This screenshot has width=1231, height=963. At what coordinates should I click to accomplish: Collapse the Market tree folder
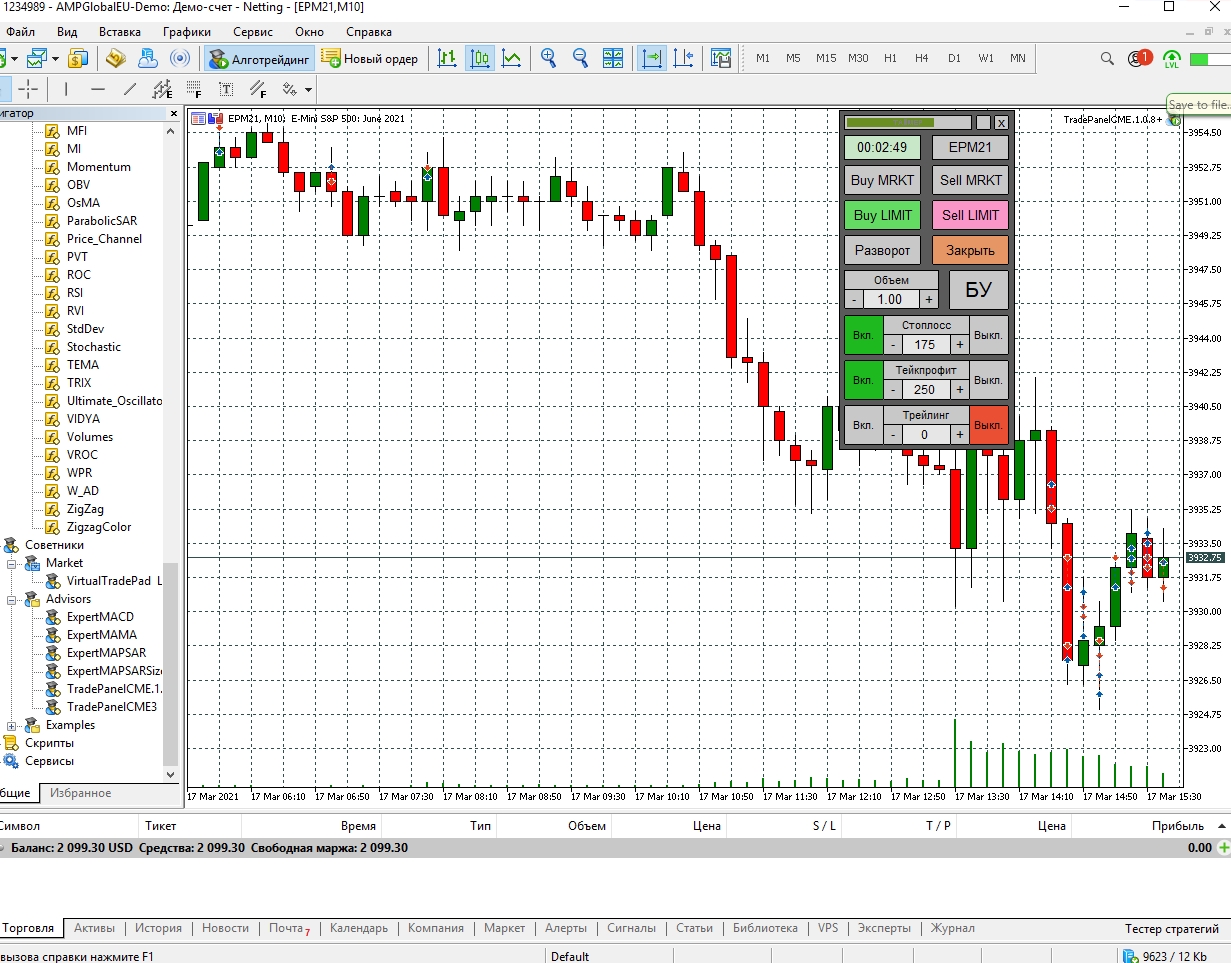point(12,563)
